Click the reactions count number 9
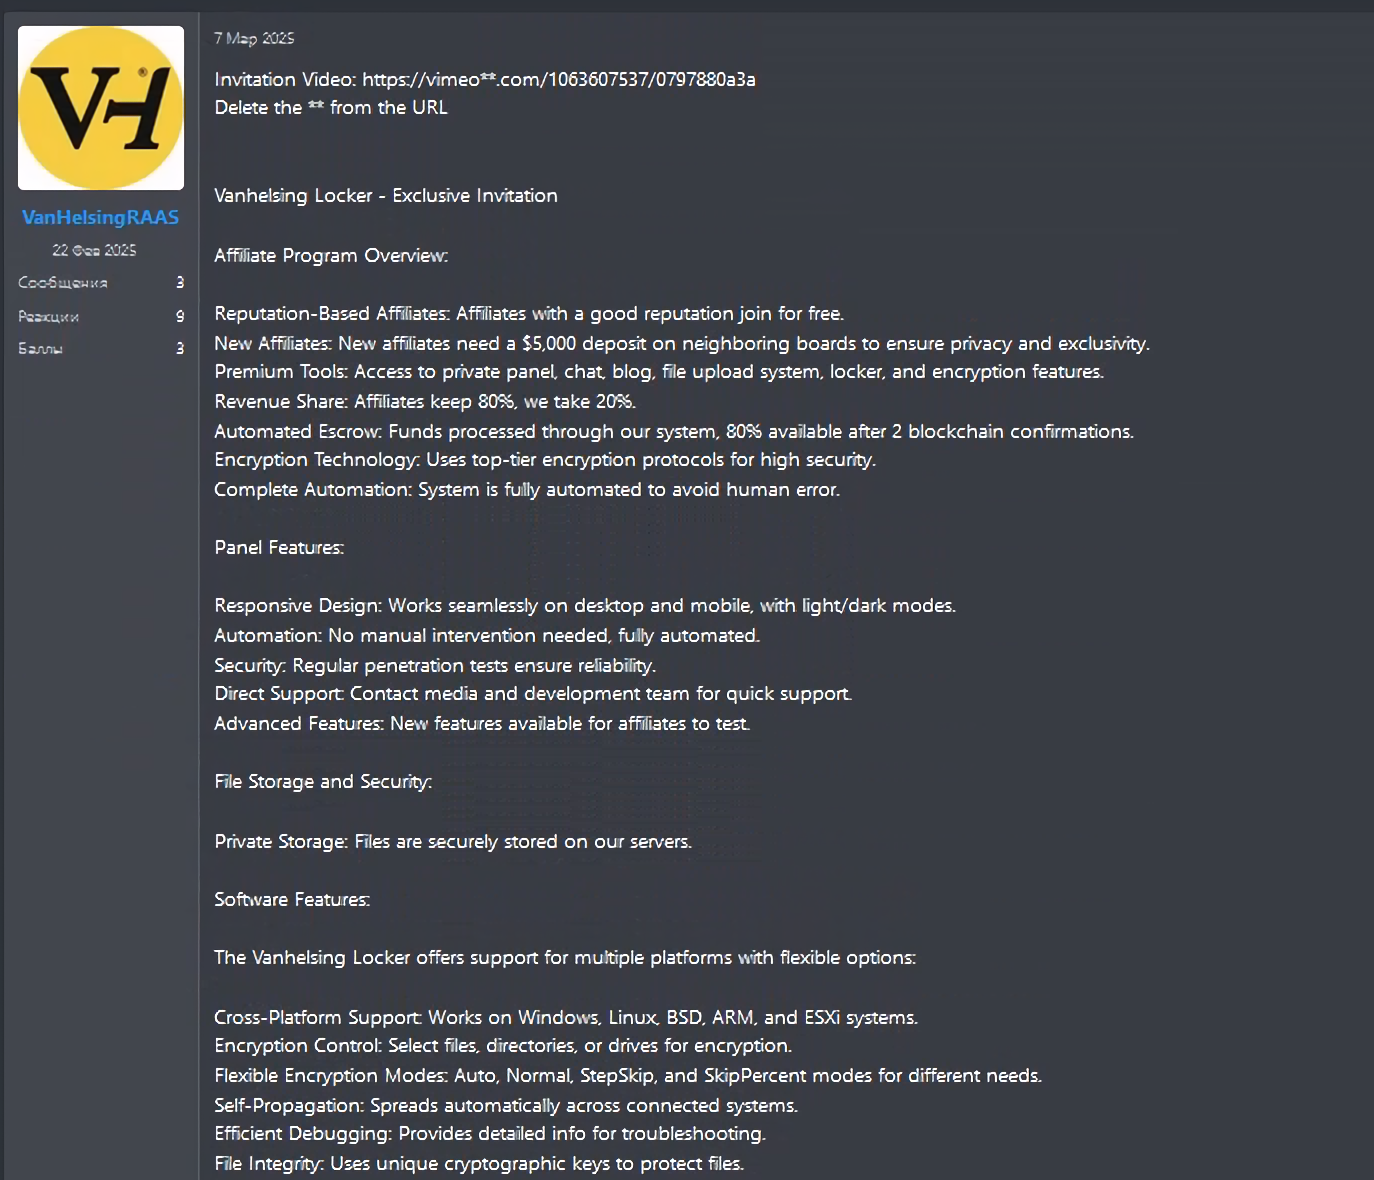Viewport: 1374px width, 1180px height. click(180, 316)
